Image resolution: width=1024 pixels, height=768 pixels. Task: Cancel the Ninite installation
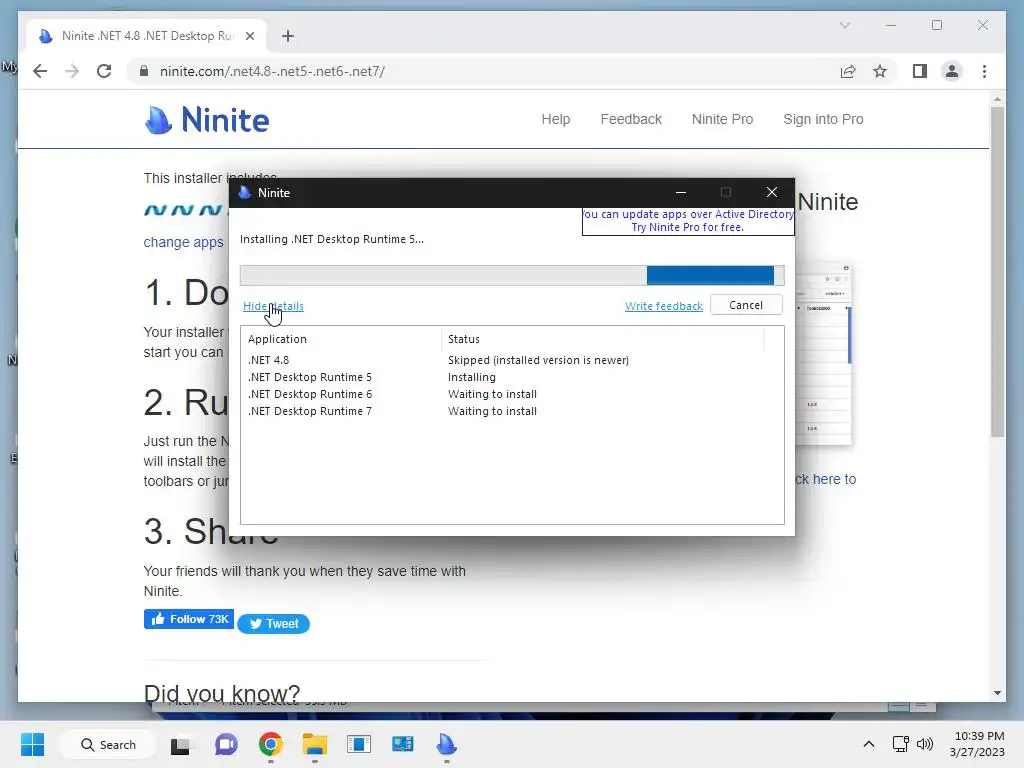coord(746,305)
